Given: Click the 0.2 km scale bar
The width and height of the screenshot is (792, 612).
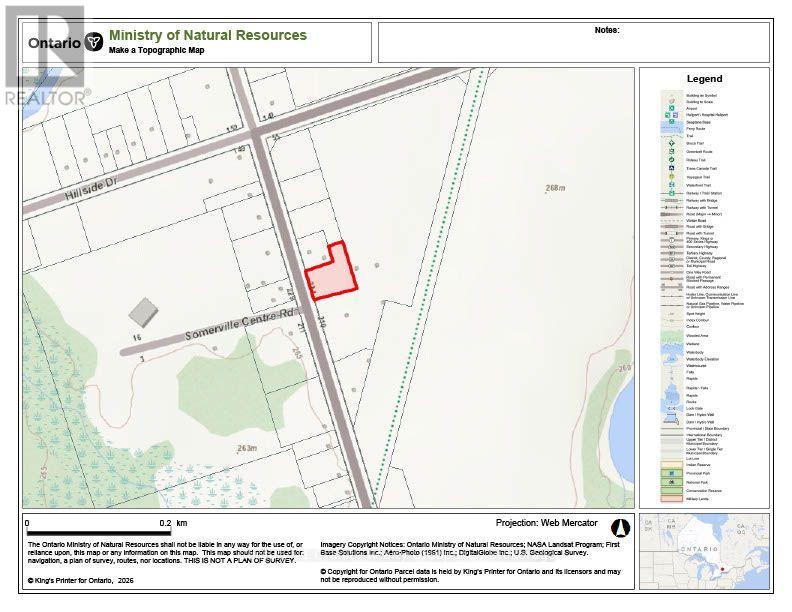Looking at the screenshot, I should pyautogui.click(x=98, y=533).
